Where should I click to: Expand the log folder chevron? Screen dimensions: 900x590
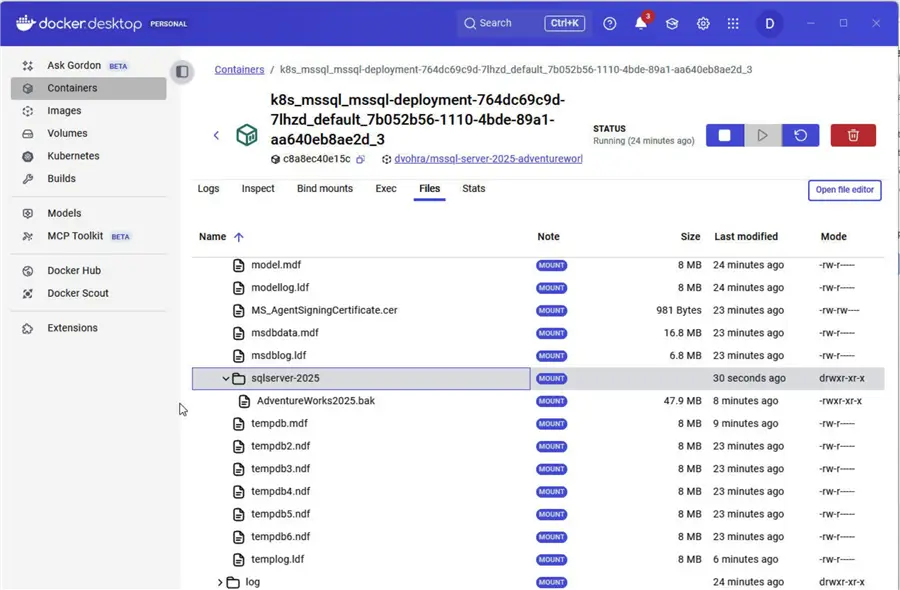point(220,583)
